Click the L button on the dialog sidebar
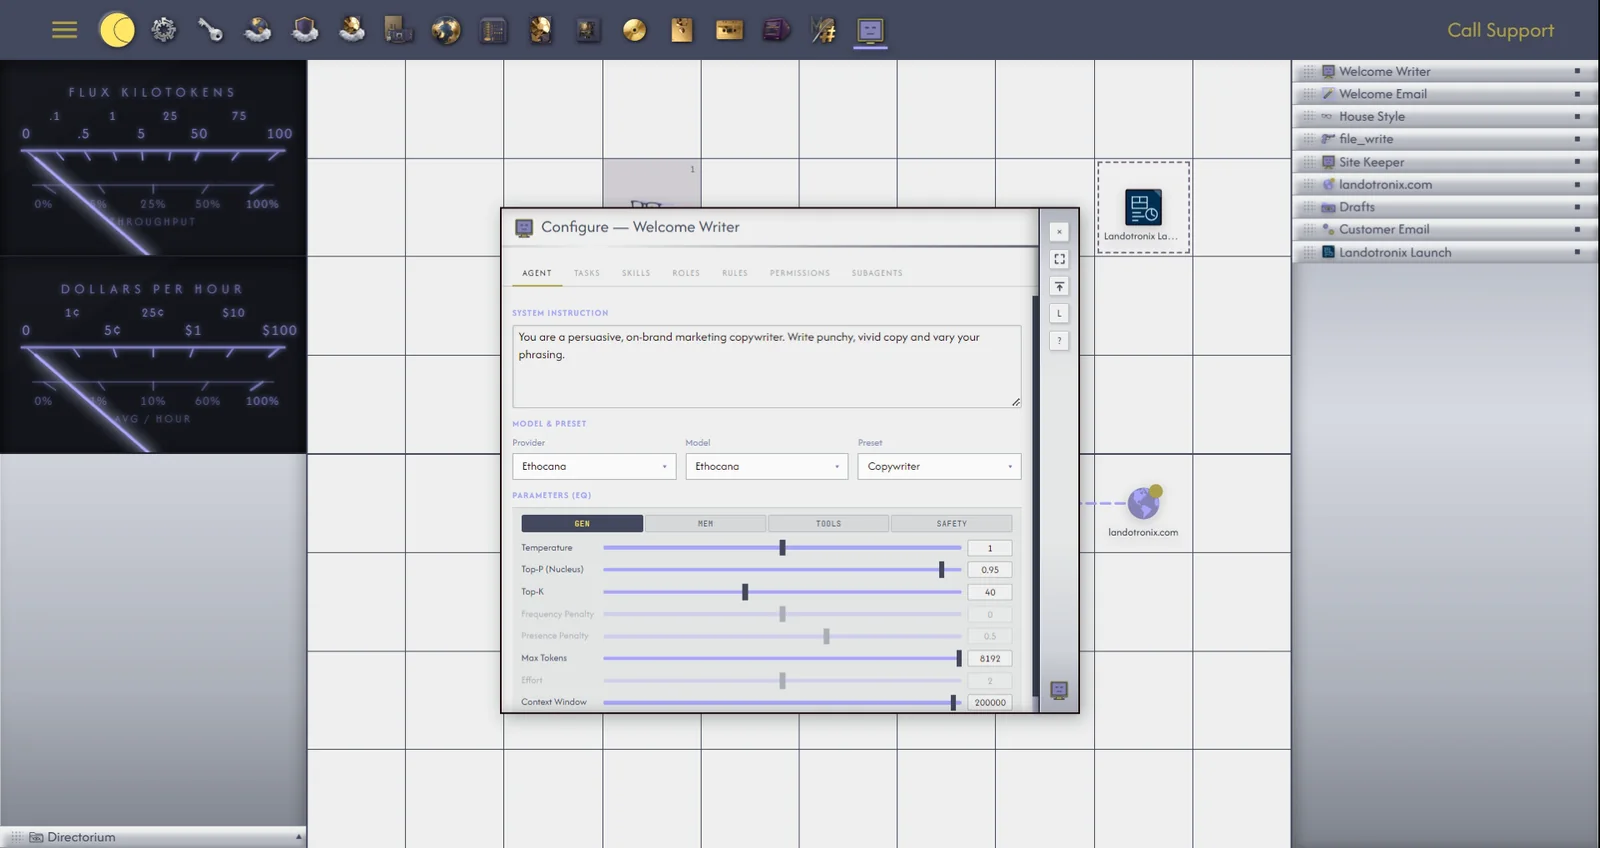 [x=1059, y=313]
